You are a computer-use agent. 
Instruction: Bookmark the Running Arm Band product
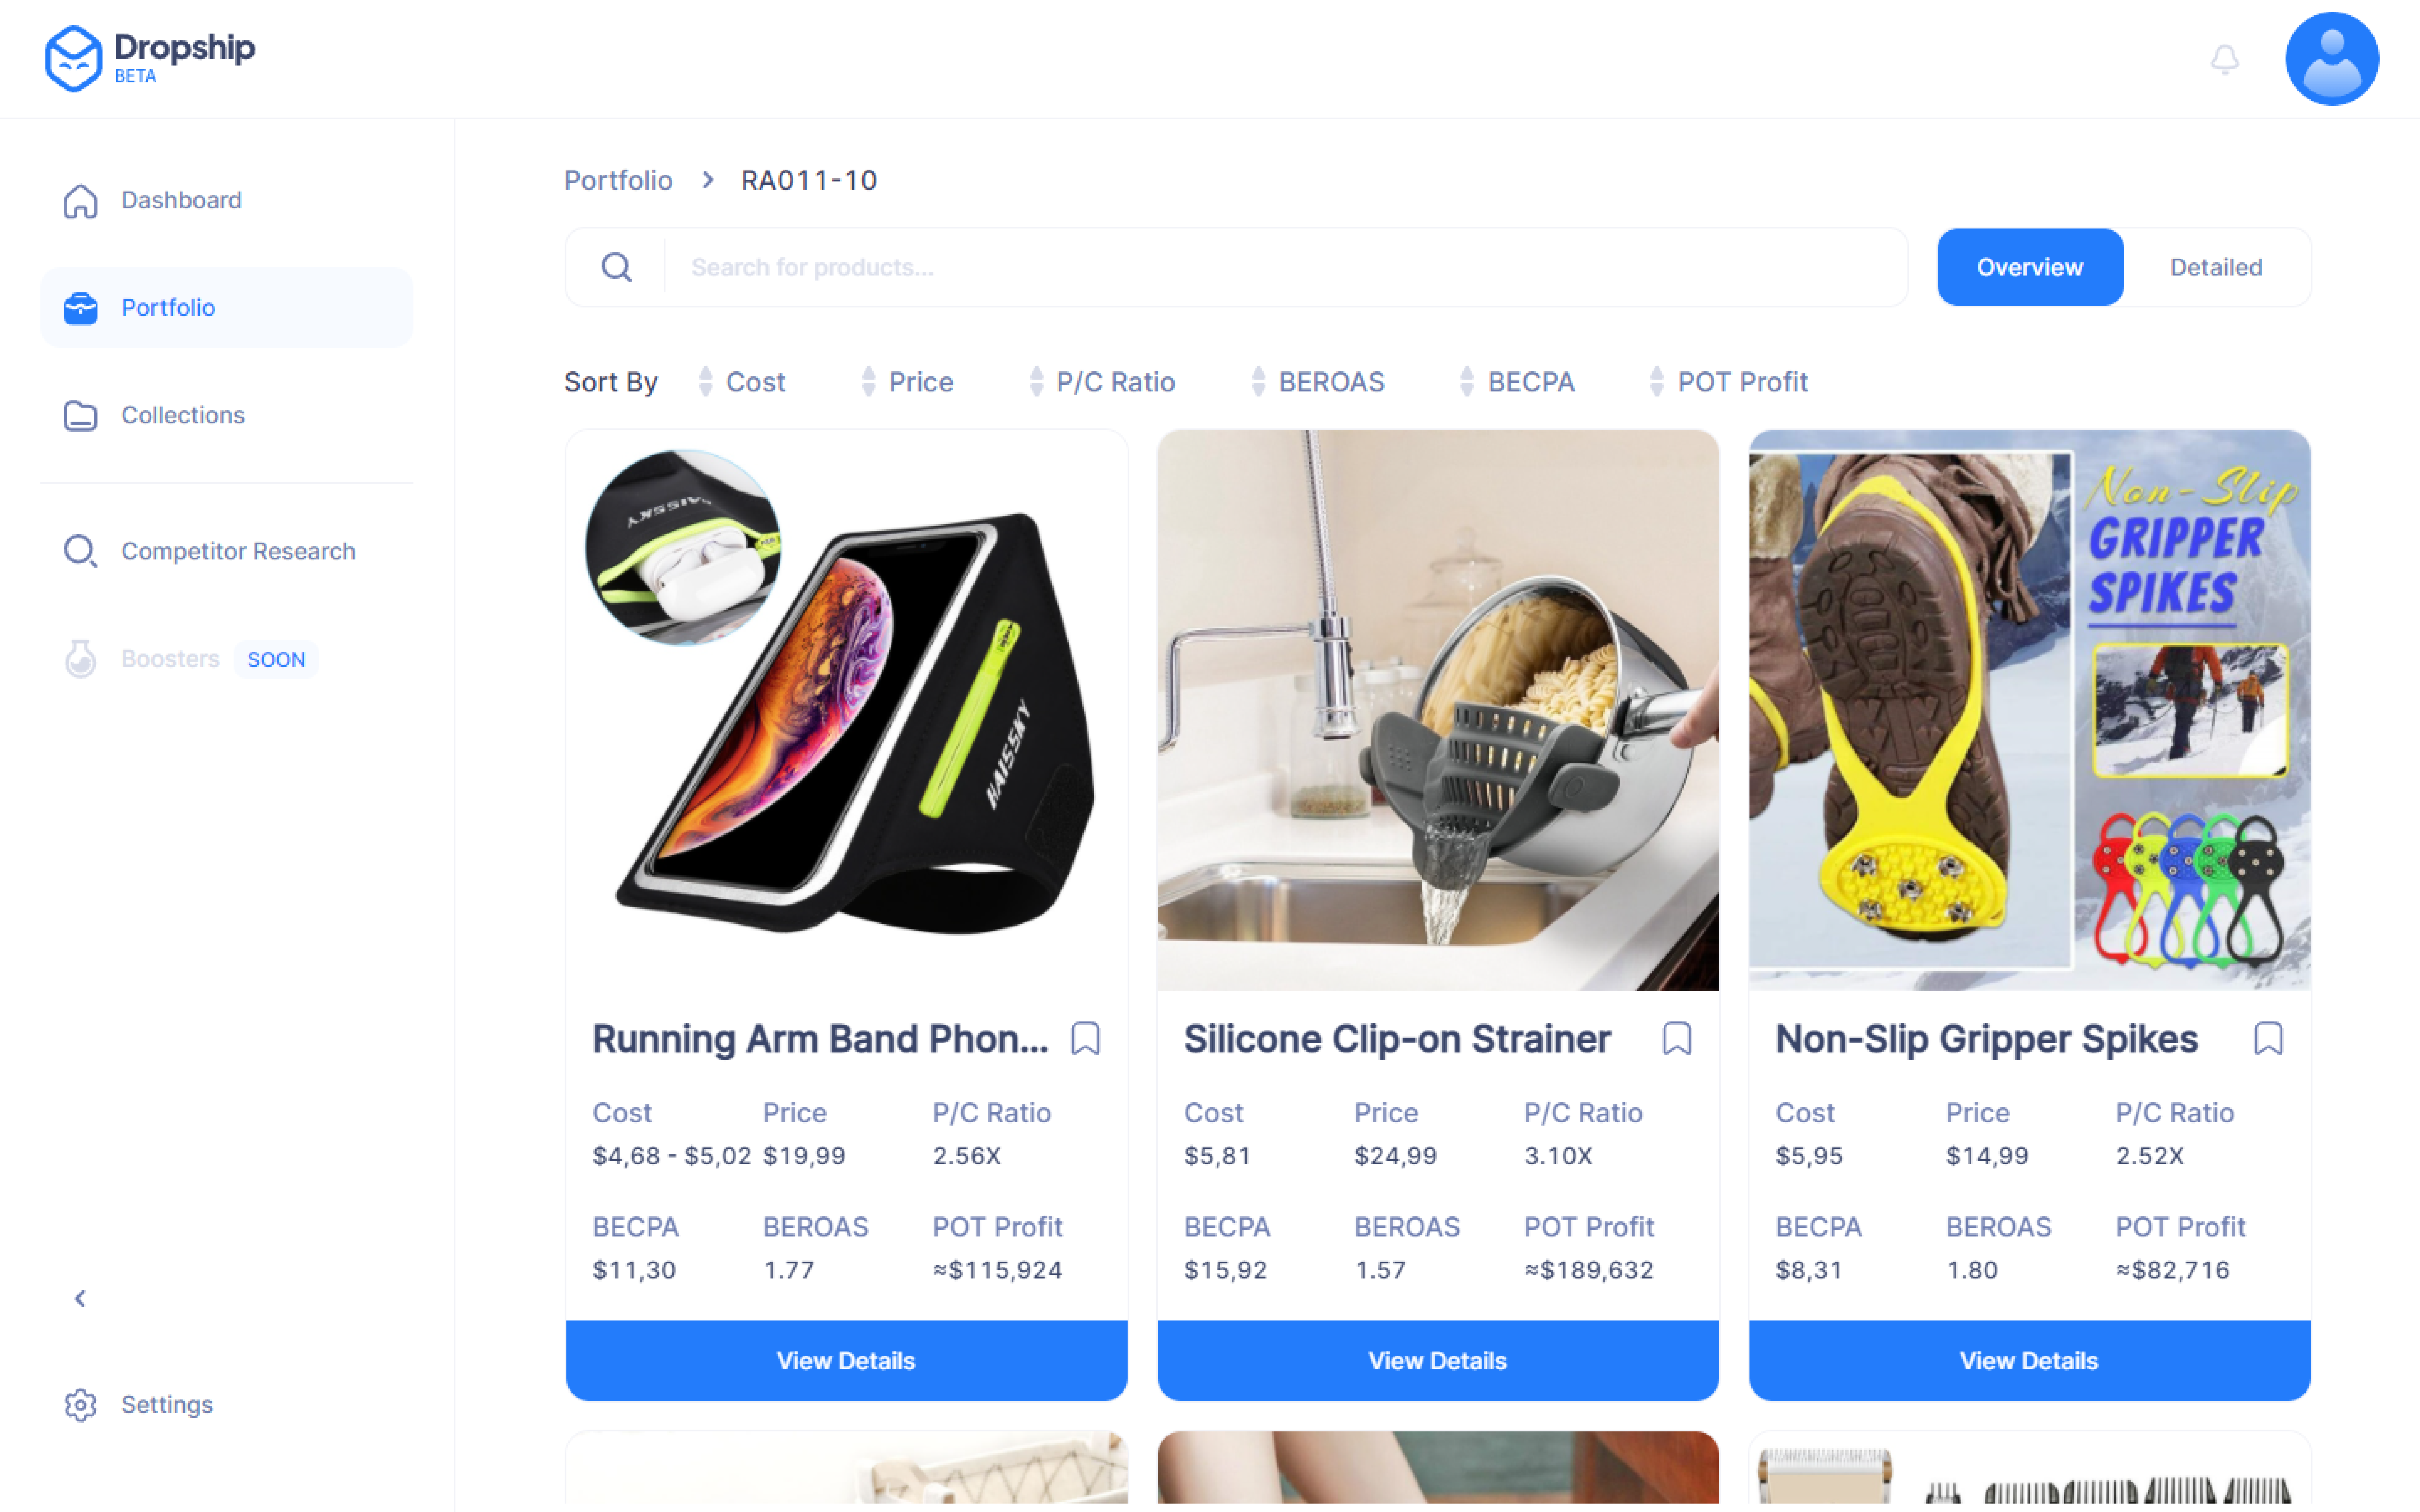click(1085, 1038)
